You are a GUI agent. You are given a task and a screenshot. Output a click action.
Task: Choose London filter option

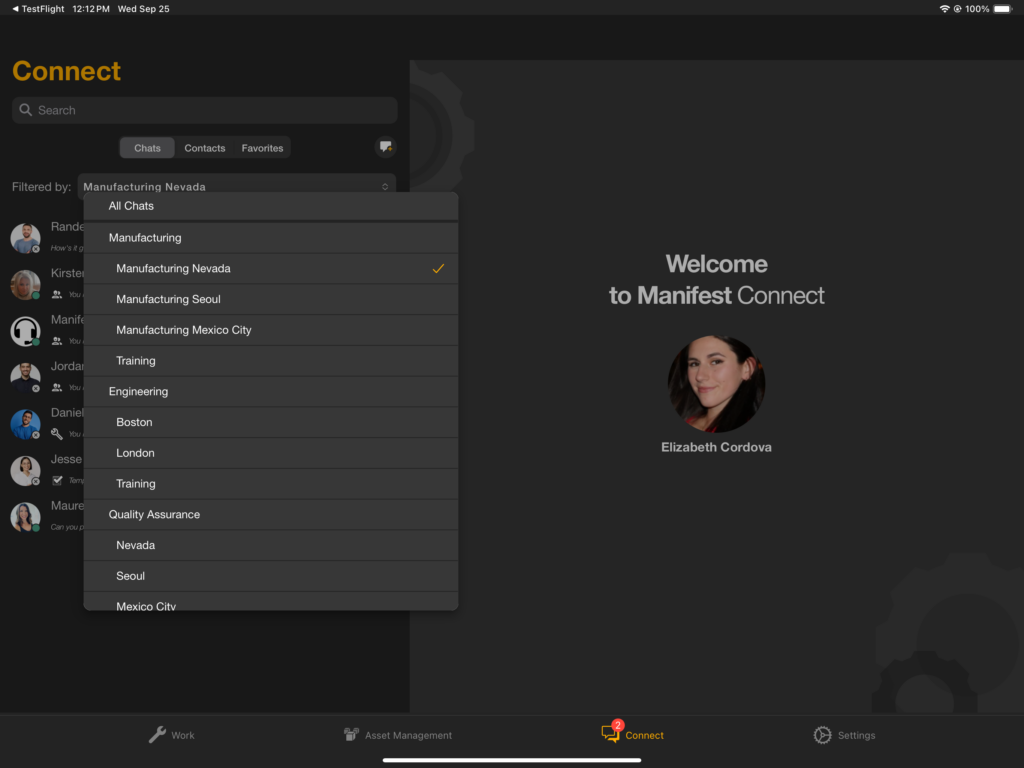[x=270, y=453]
